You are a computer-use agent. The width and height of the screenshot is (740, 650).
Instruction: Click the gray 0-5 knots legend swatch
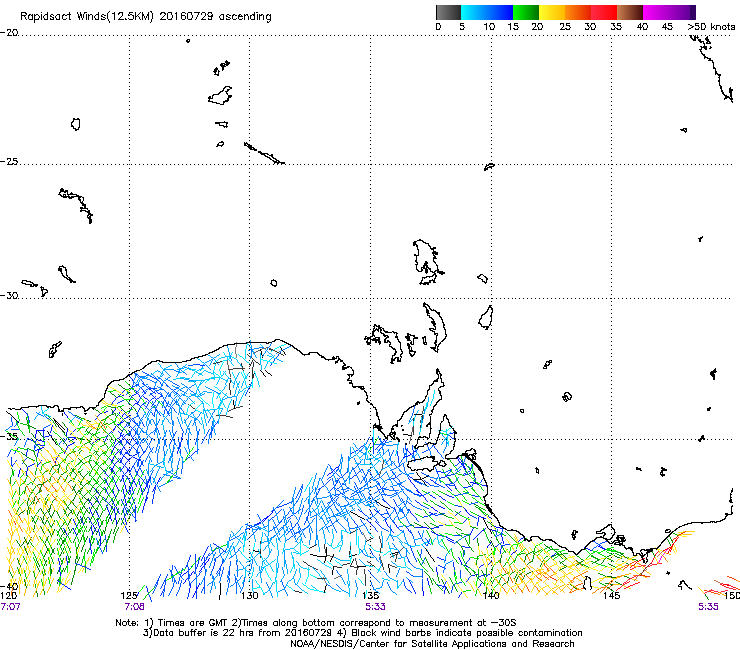point(448,12)
